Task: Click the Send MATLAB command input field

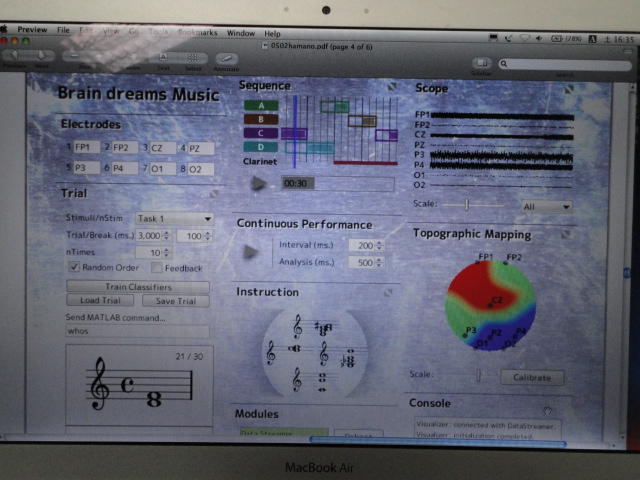Action: (x=137, y=331)
